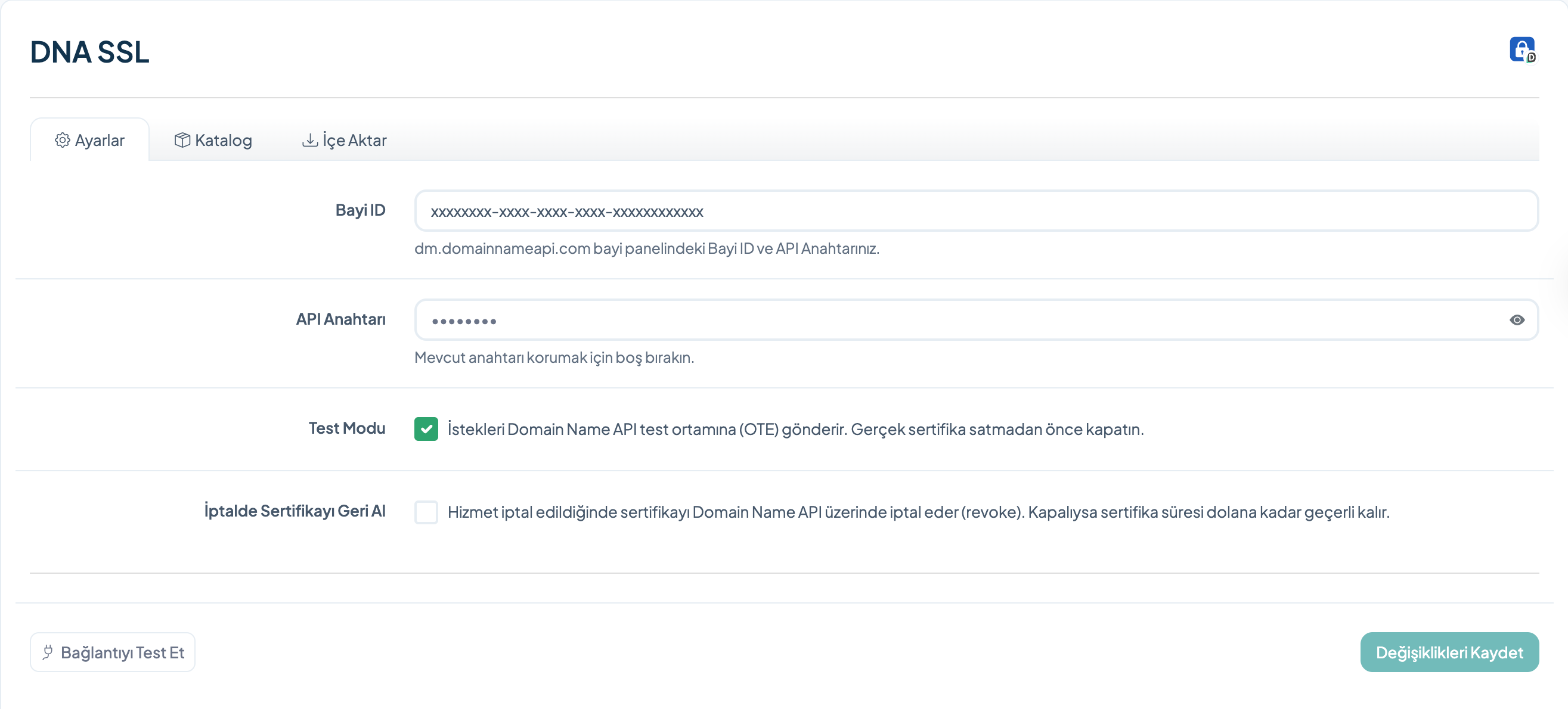Click the Bağlantıyı Test Et button

pos(113,652)
